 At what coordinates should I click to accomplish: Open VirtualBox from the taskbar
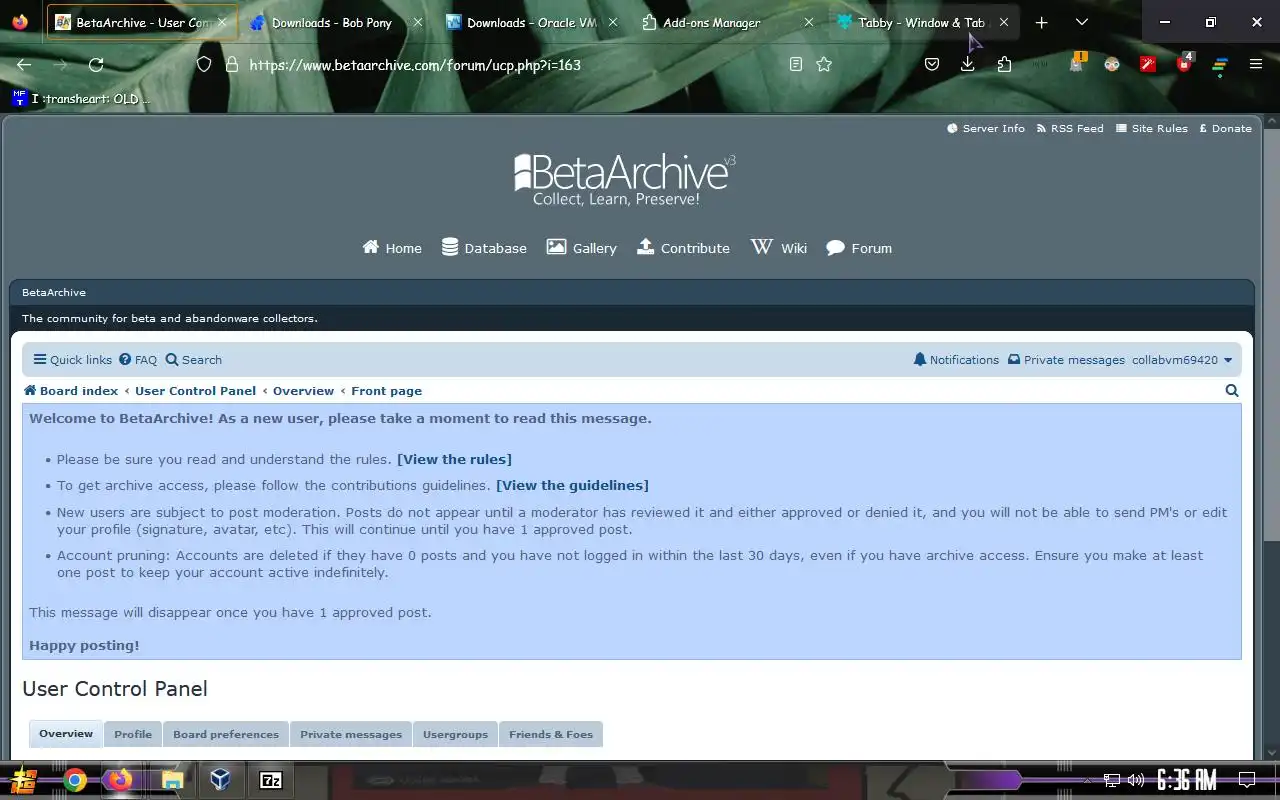tap(221, 780)
